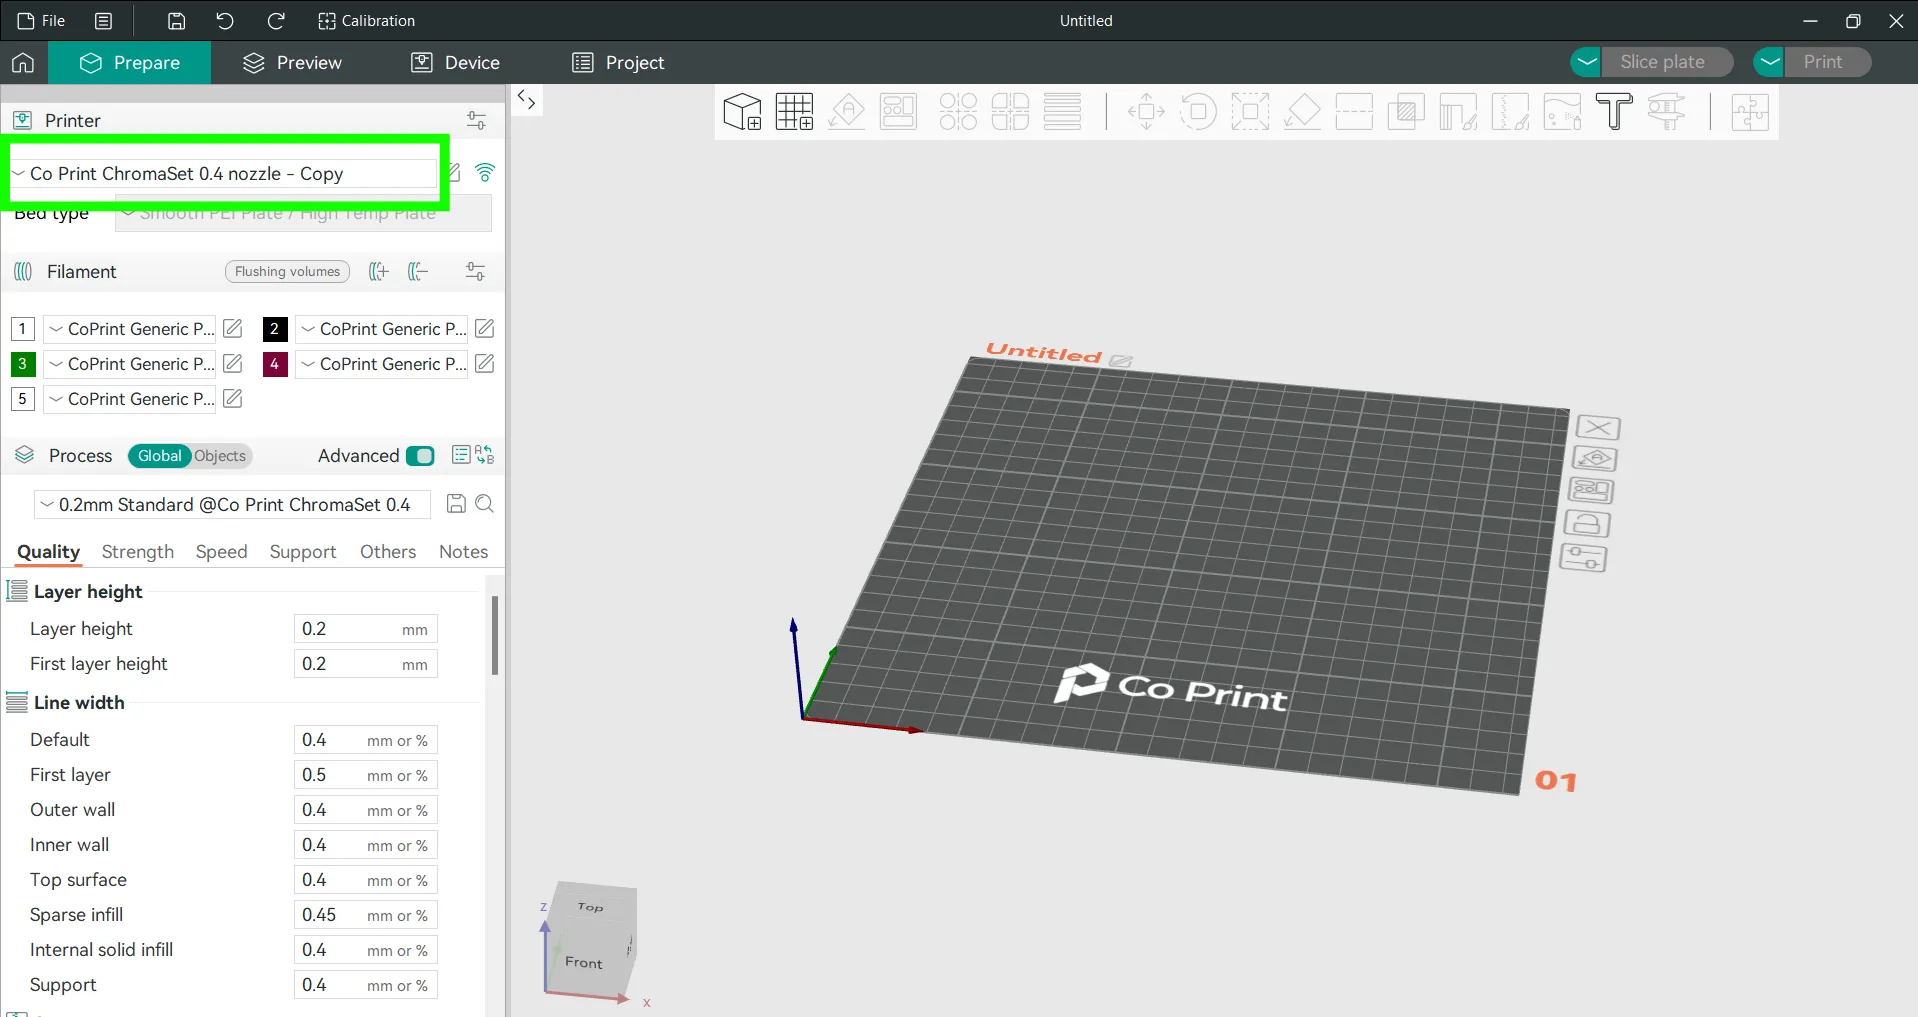Open filament 2 preset dropdown
Image resolution: width=1918 pixels, height=1017 pixels.
[382, 329]
